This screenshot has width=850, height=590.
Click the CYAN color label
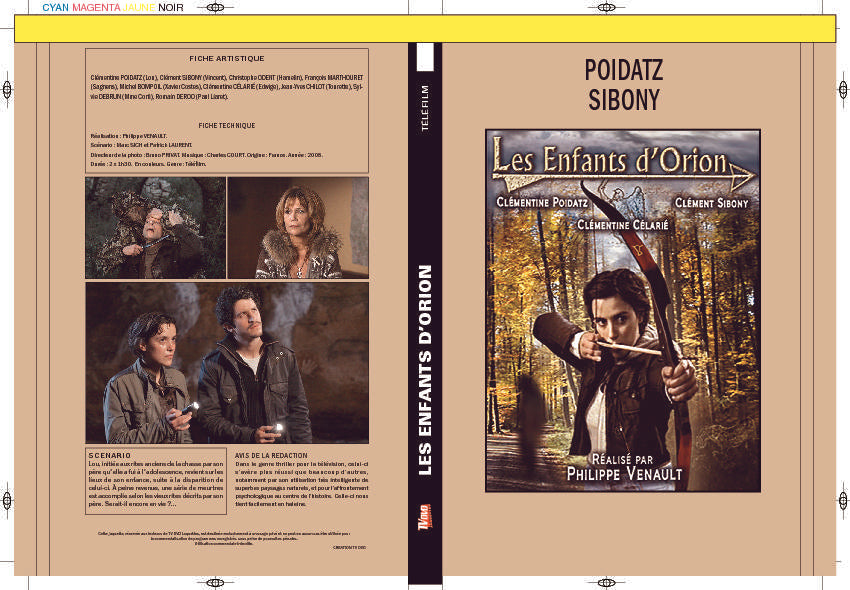pos(55,8)
